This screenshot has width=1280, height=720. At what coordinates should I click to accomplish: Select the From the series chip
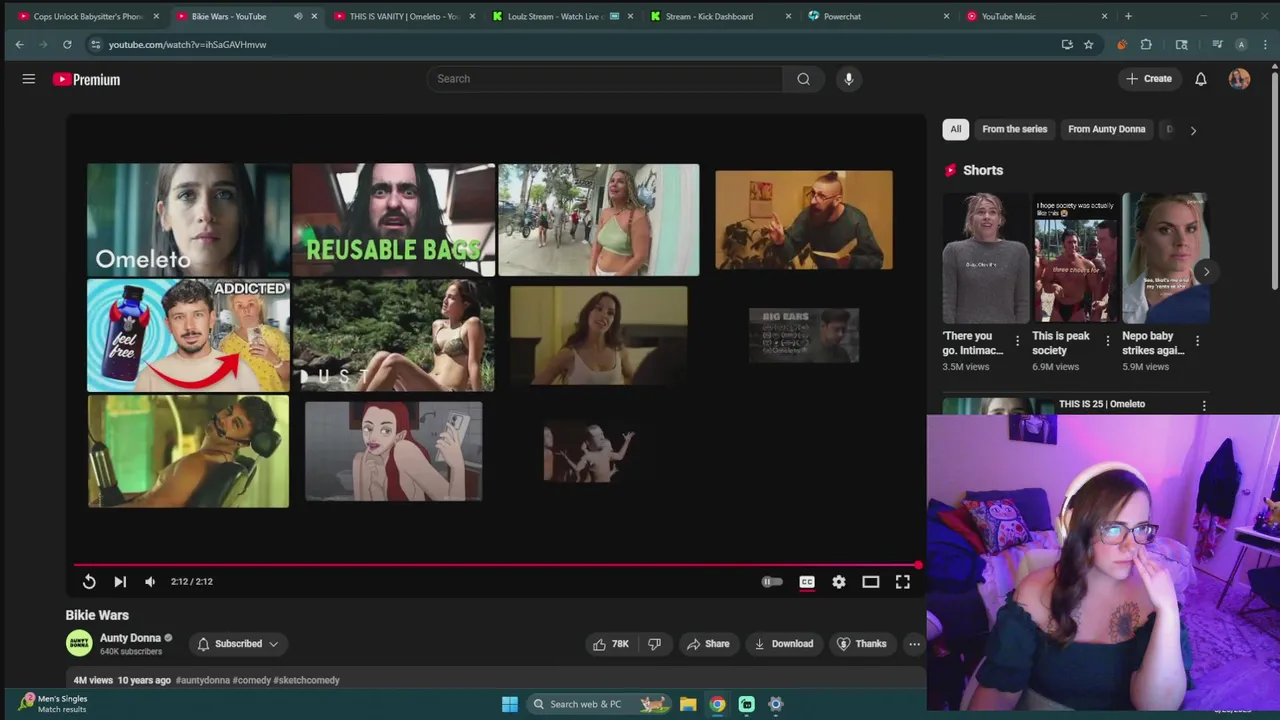[x=1015, y=129]
